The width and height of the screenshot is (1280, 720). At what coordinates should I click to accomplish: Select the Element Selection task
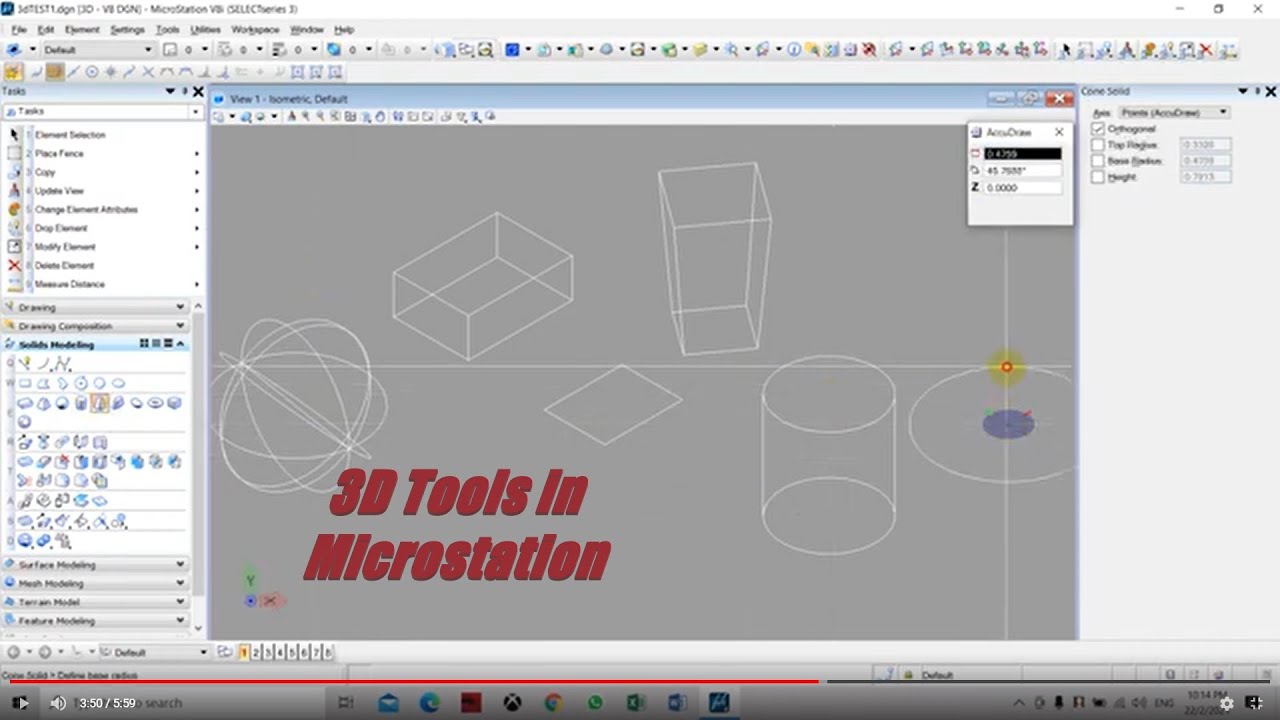coord(70,135)
